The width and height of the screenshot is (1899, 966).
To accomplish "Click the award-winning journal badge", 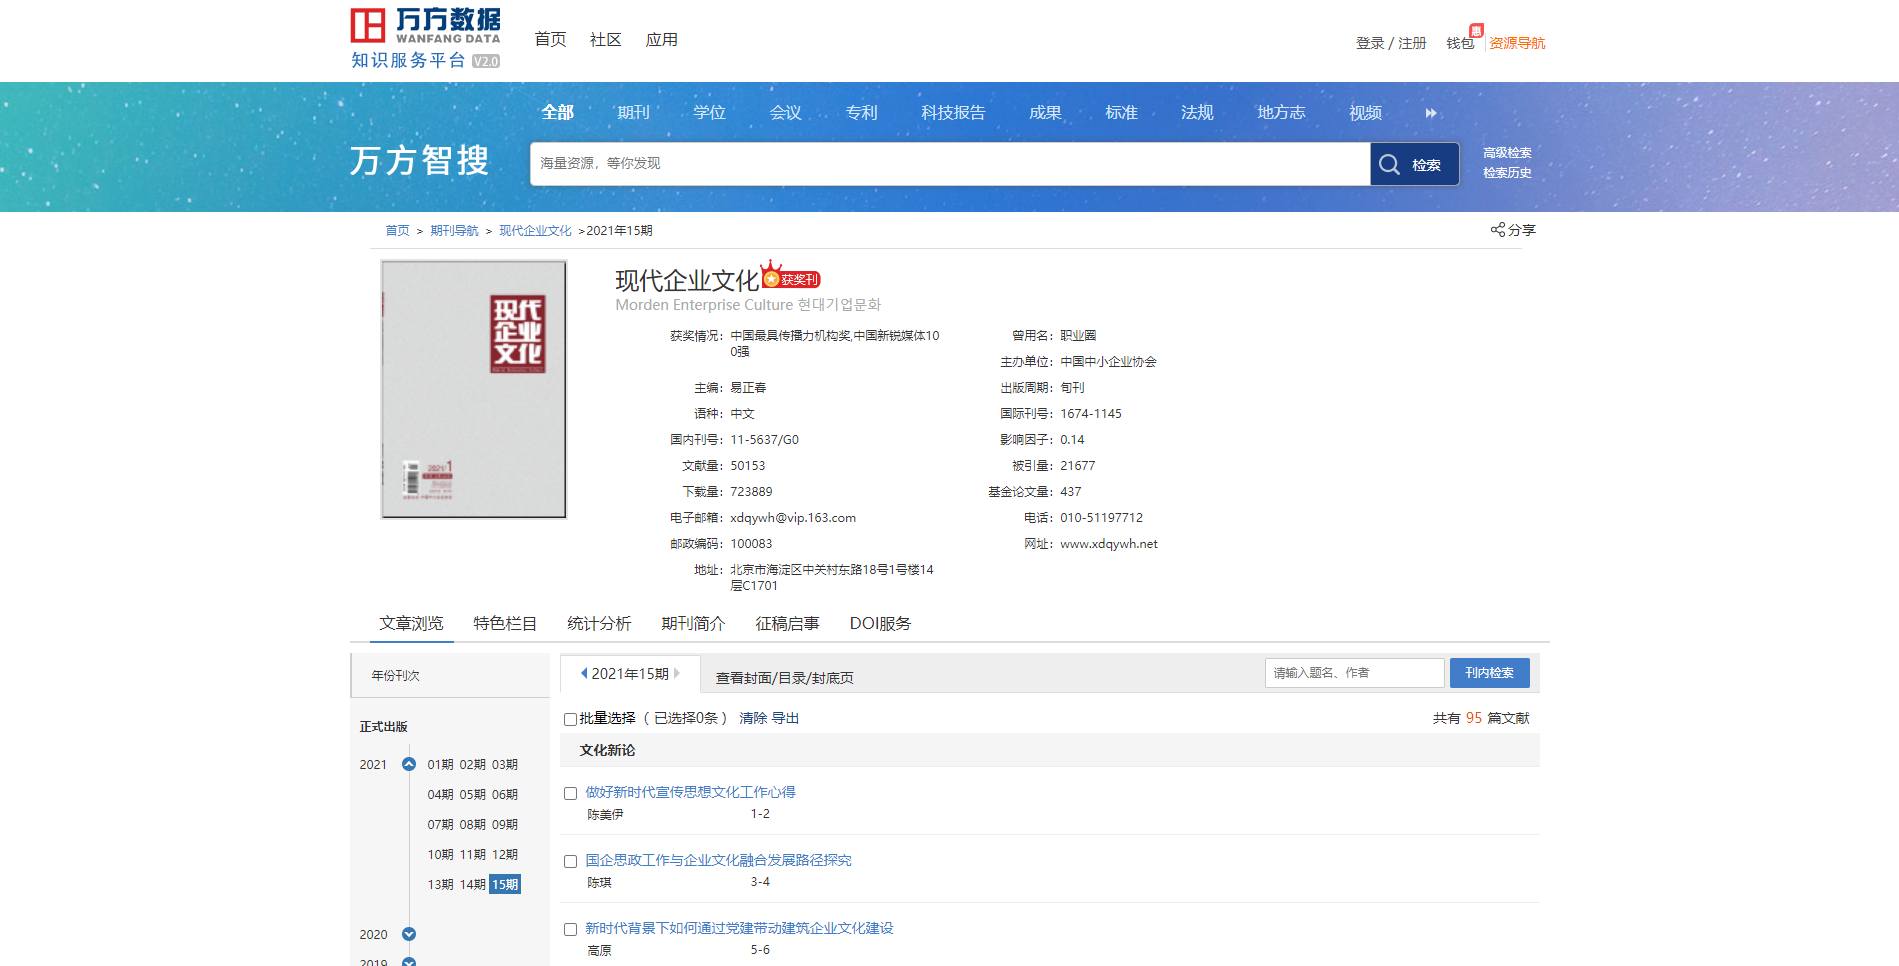I will coord(791,277).
